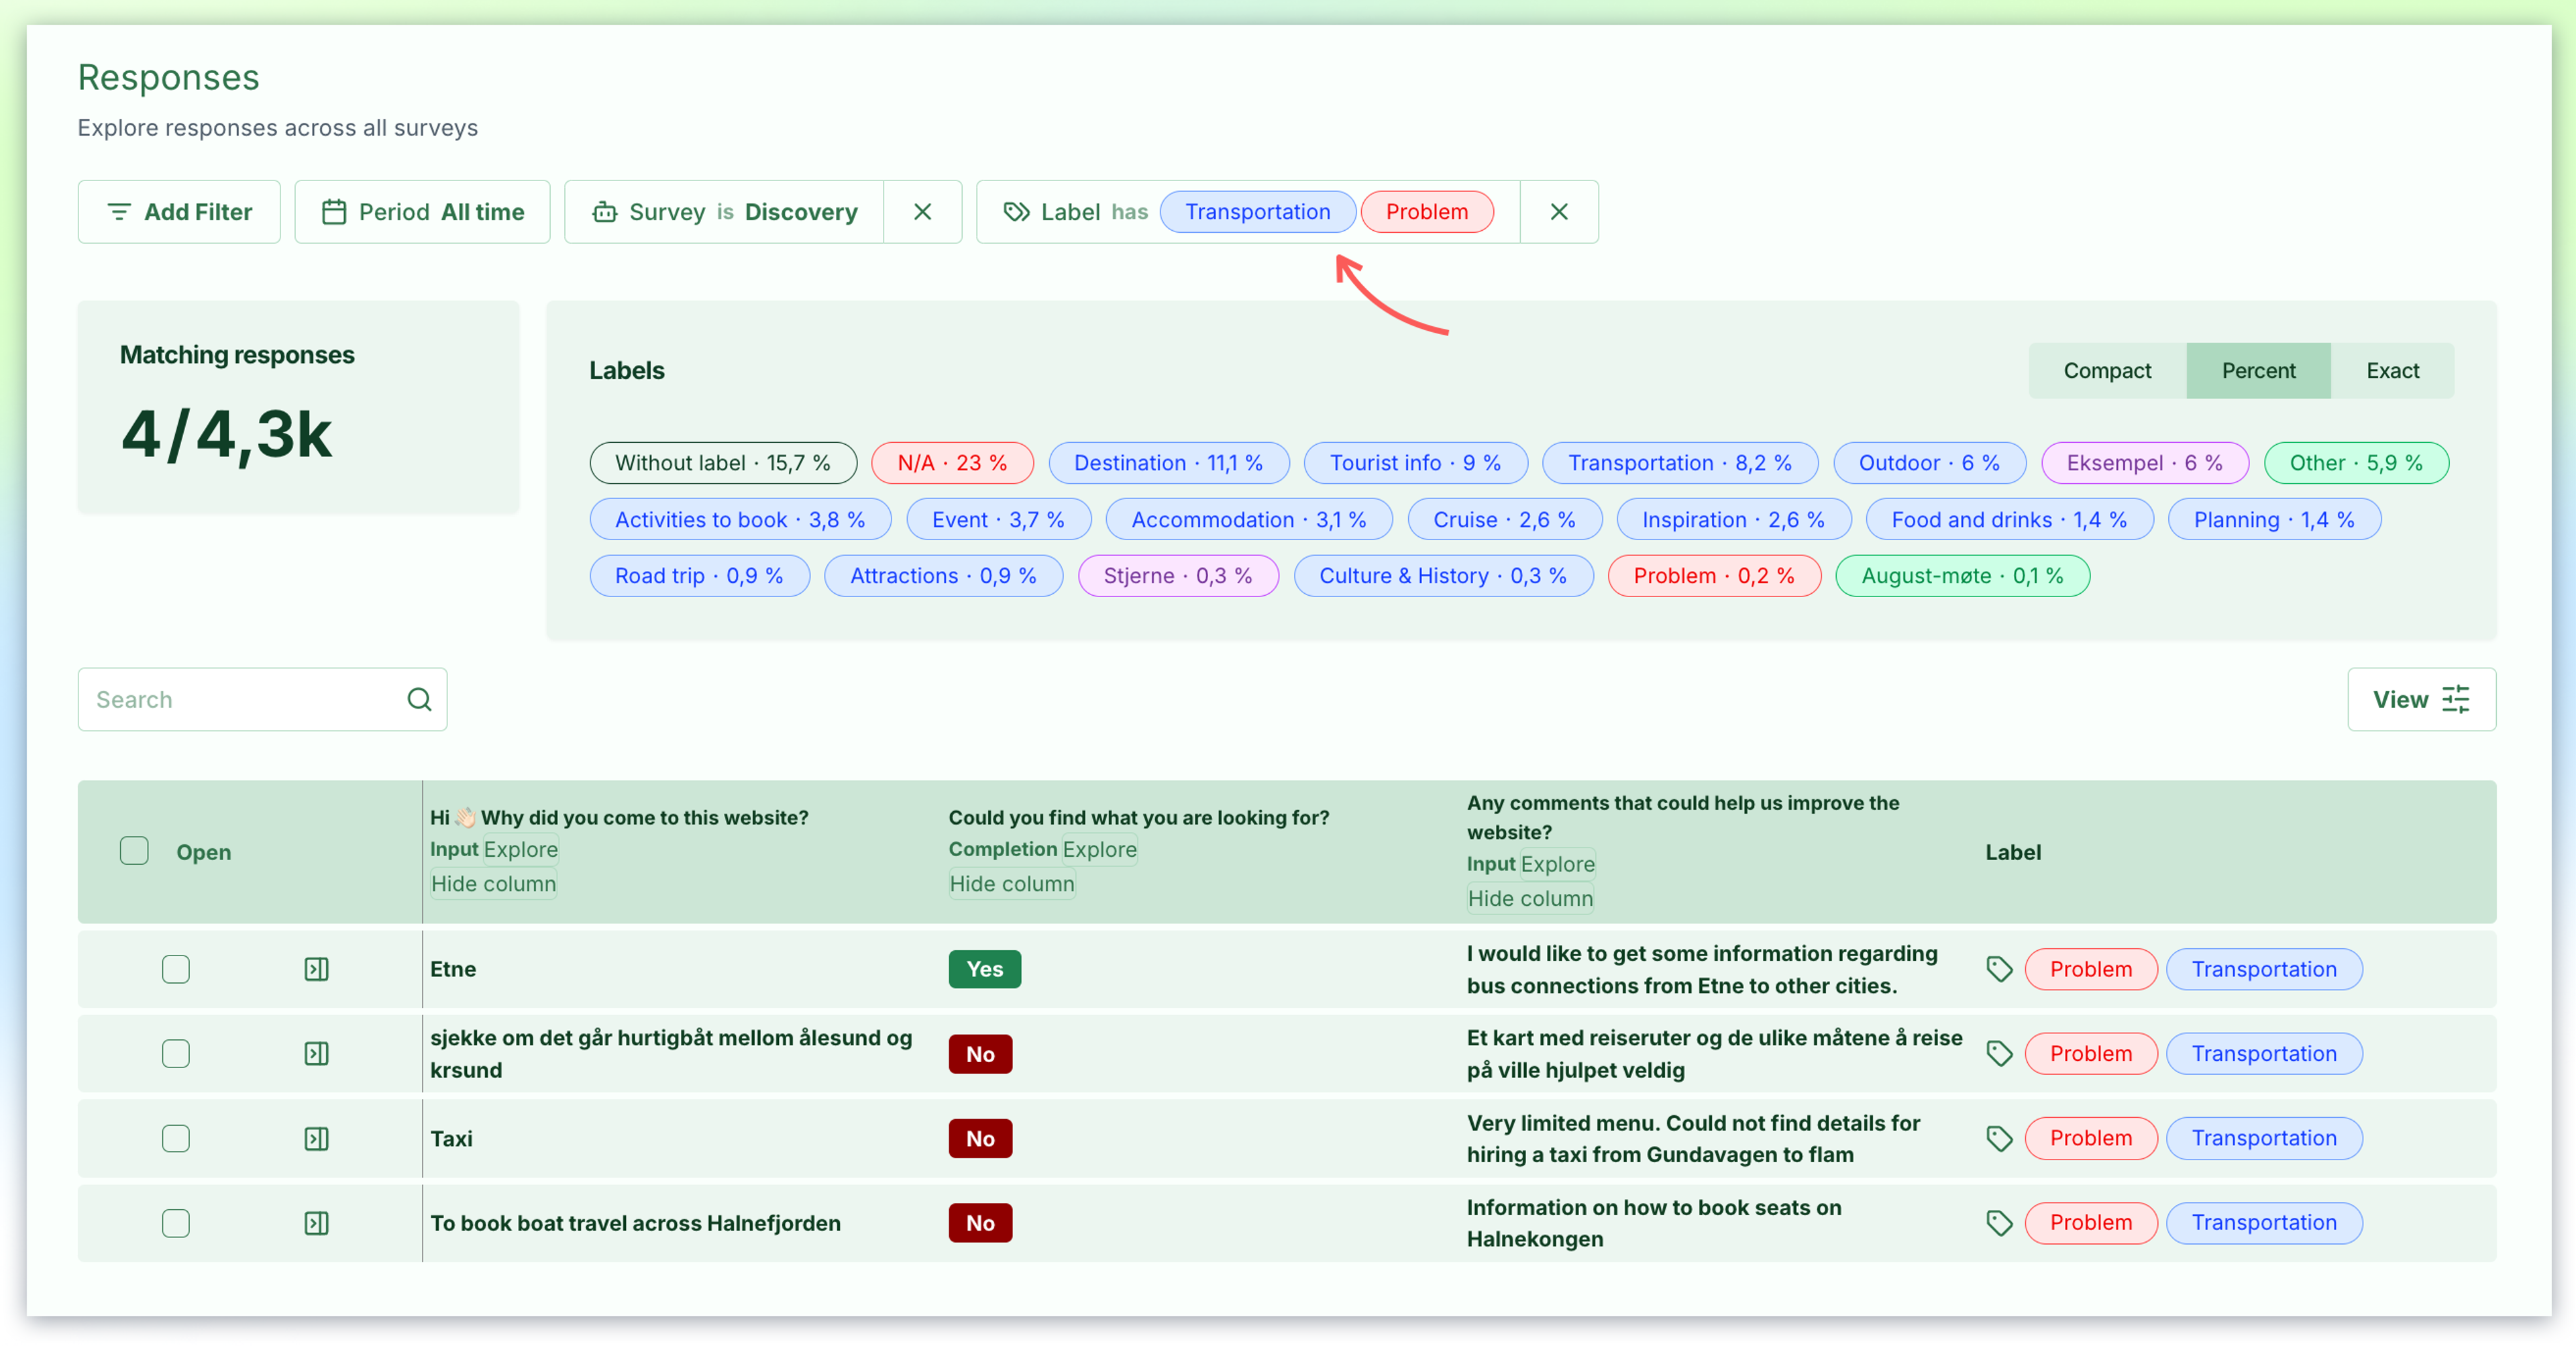The width and height of the screenshot is (2576, 1346).
Task: Click tag icon in Taxi row
Action: pyautogui.click(x=1999, y=1138)
